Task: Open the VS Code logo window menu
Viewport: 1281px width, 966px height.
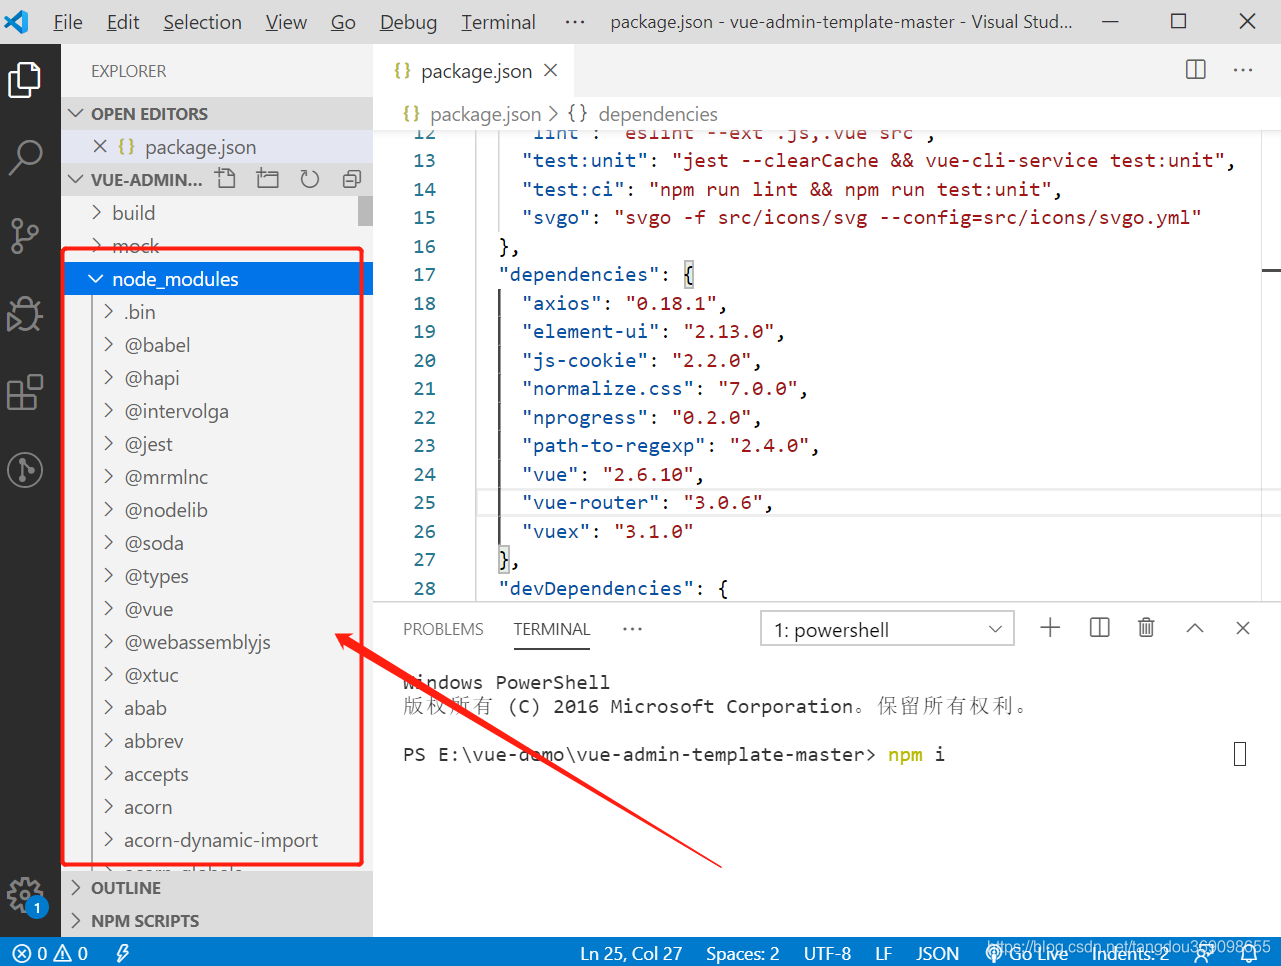Action: pos(17,21)
